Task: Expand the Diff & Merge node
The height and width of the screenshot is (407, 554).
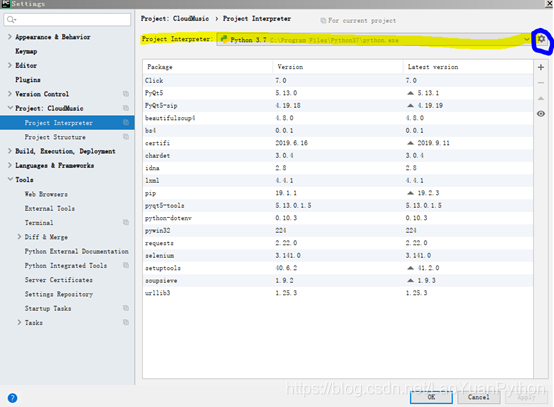Action: (x=19, y=237)
